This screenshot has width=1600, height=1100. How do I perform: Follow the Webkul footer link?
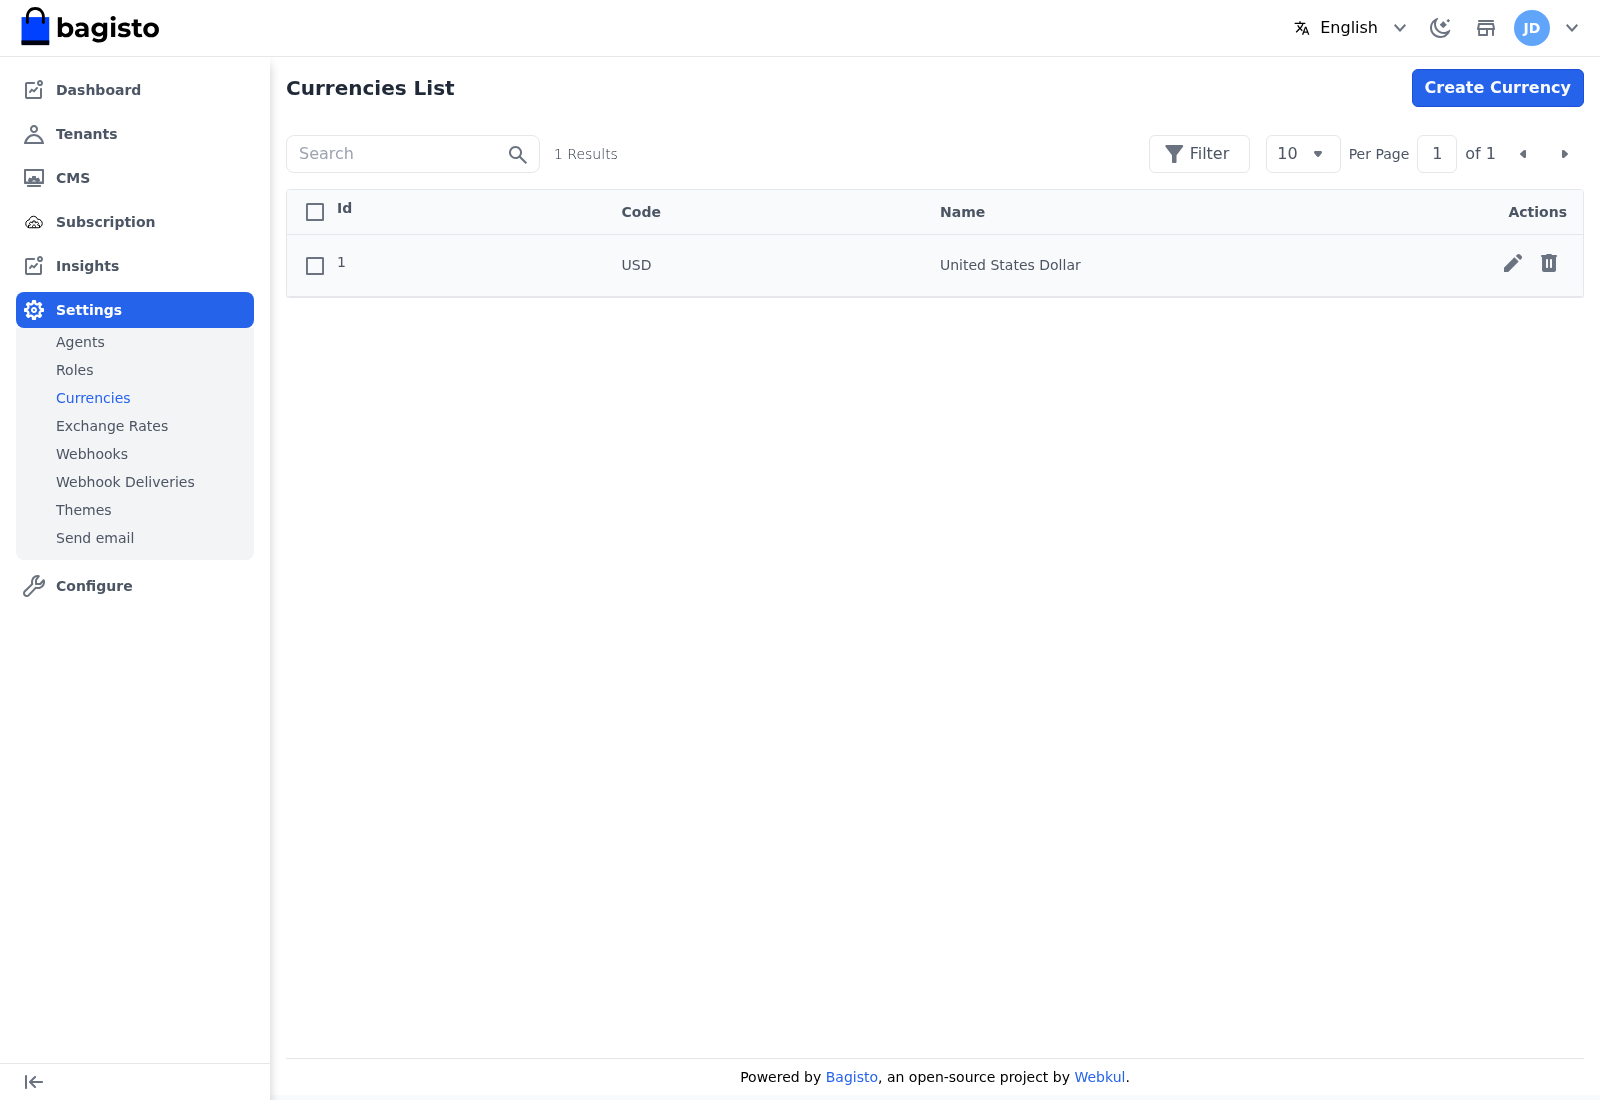1099,1077
